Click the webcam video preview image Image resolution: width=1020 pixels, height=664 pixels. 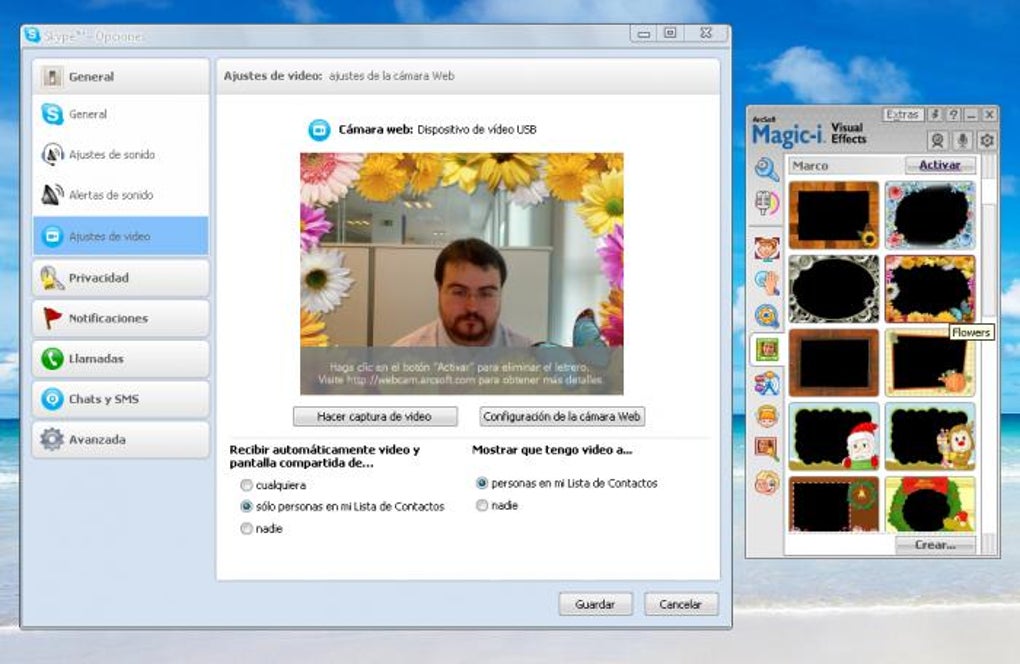click(x=462, y=274)
